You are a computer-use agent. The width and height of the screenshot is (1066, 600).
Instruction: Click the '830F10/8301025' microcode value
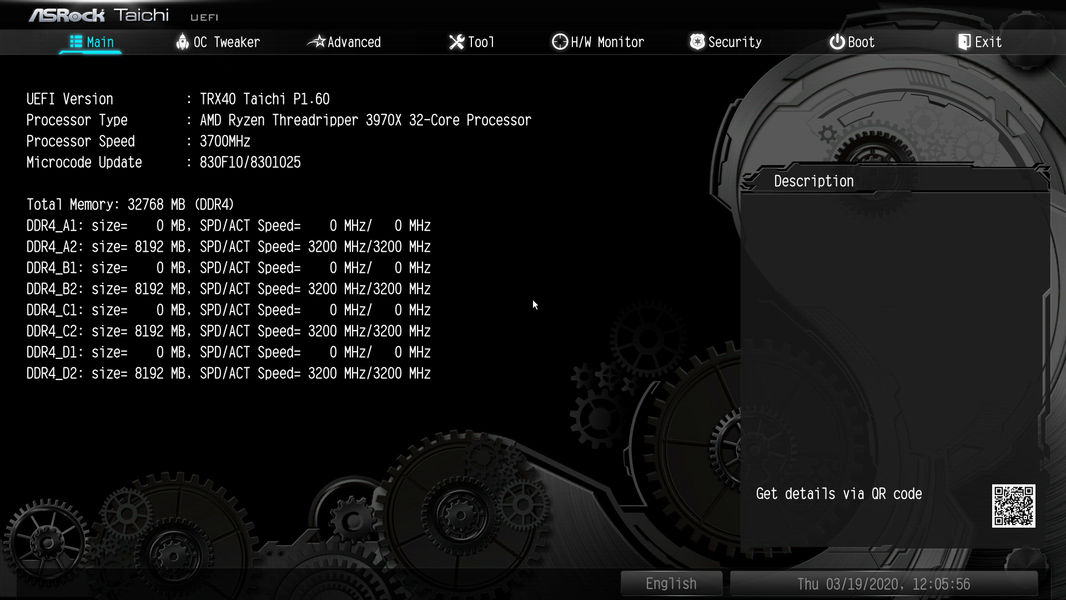point(250,162)
